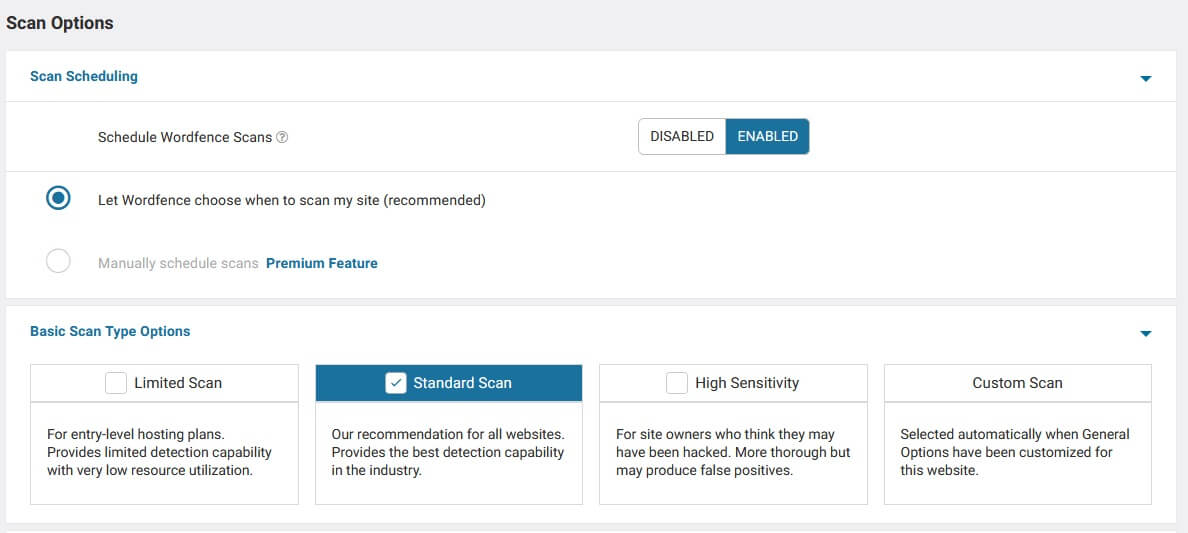Check the Limited Scan checkbox
Image resolution: width=1188 pixels, height=533 pixels.
116,384
